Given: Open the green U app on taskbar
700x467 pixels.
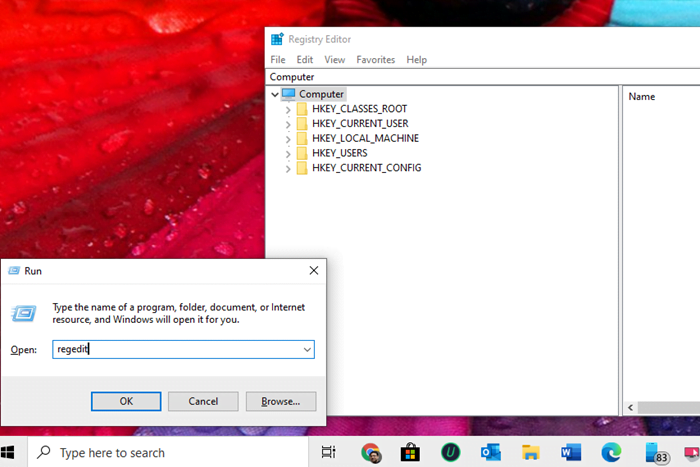Looking at the screenshot, I should pos(450,453).
